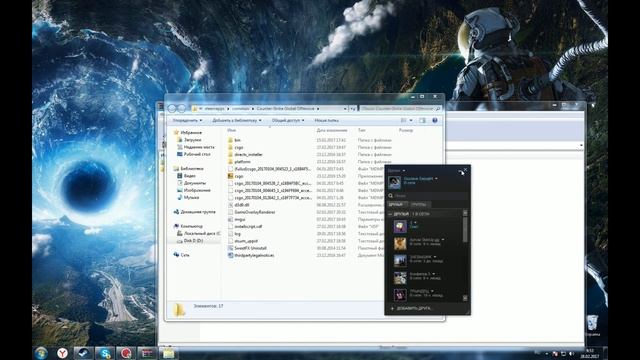Sort files by Имя column
The height and width of the screenshot is (360, 640).
[x=232, y=130]
